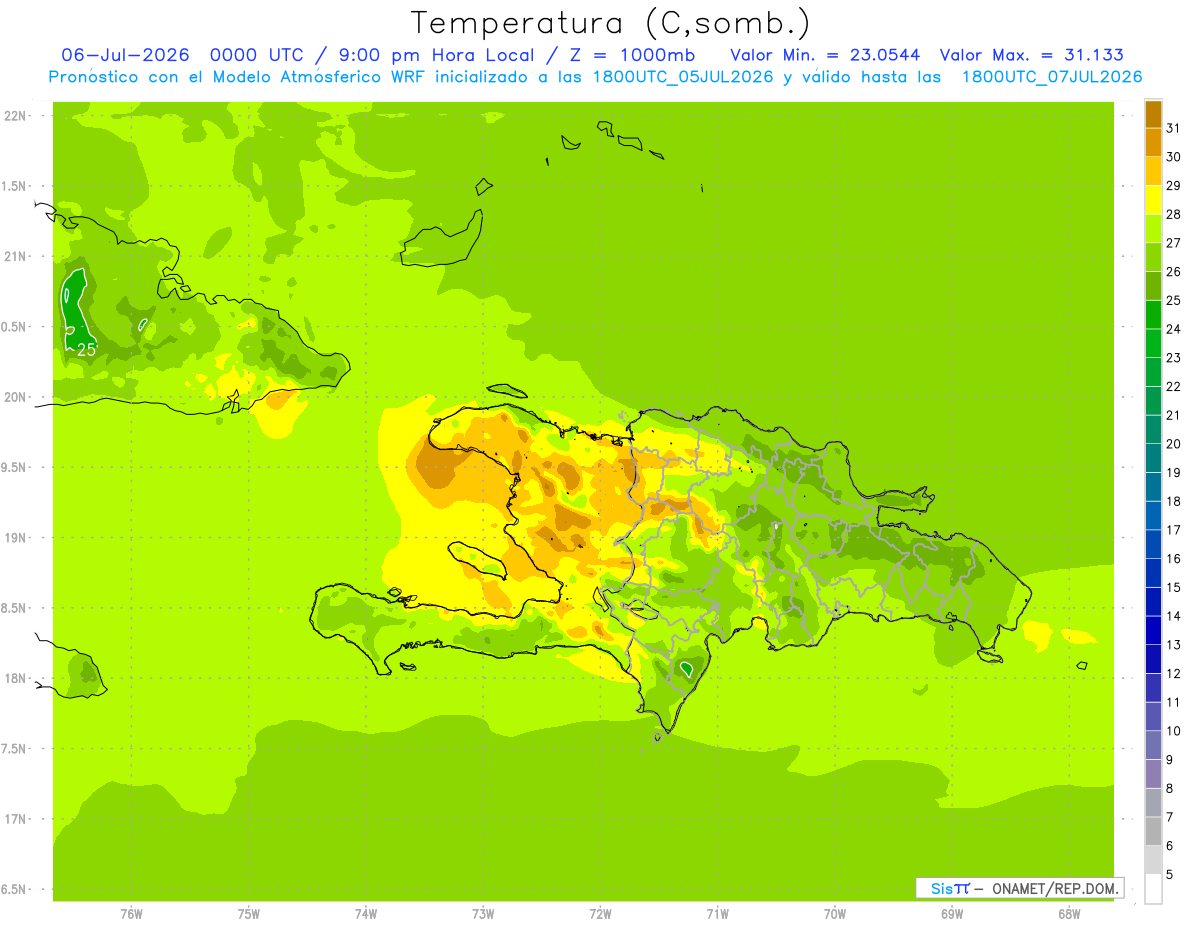
Task: Click the "Valor Min. = 23.0544" value
Action: click(x=825, y=55)
